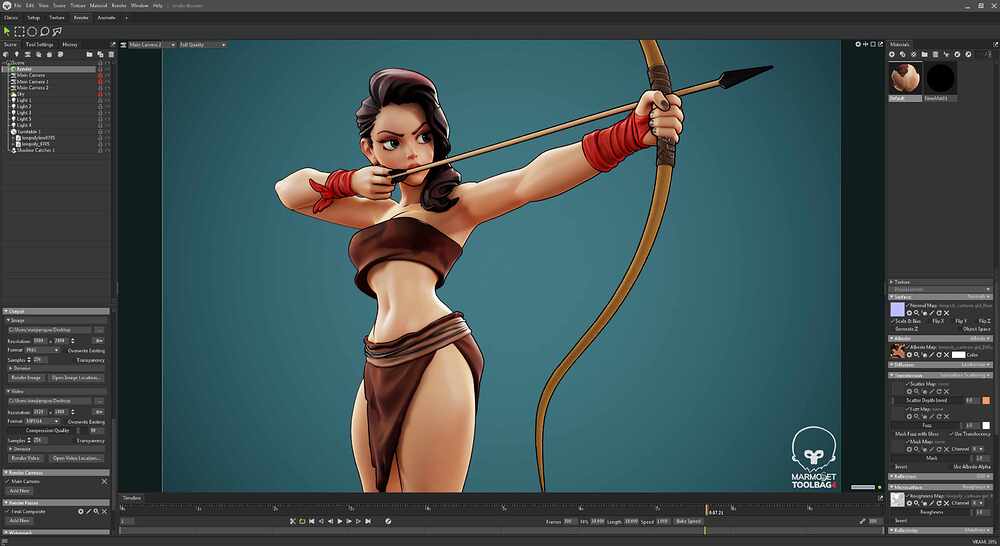Click the magnifier icon on Final Composite pass

coord(96,512)
